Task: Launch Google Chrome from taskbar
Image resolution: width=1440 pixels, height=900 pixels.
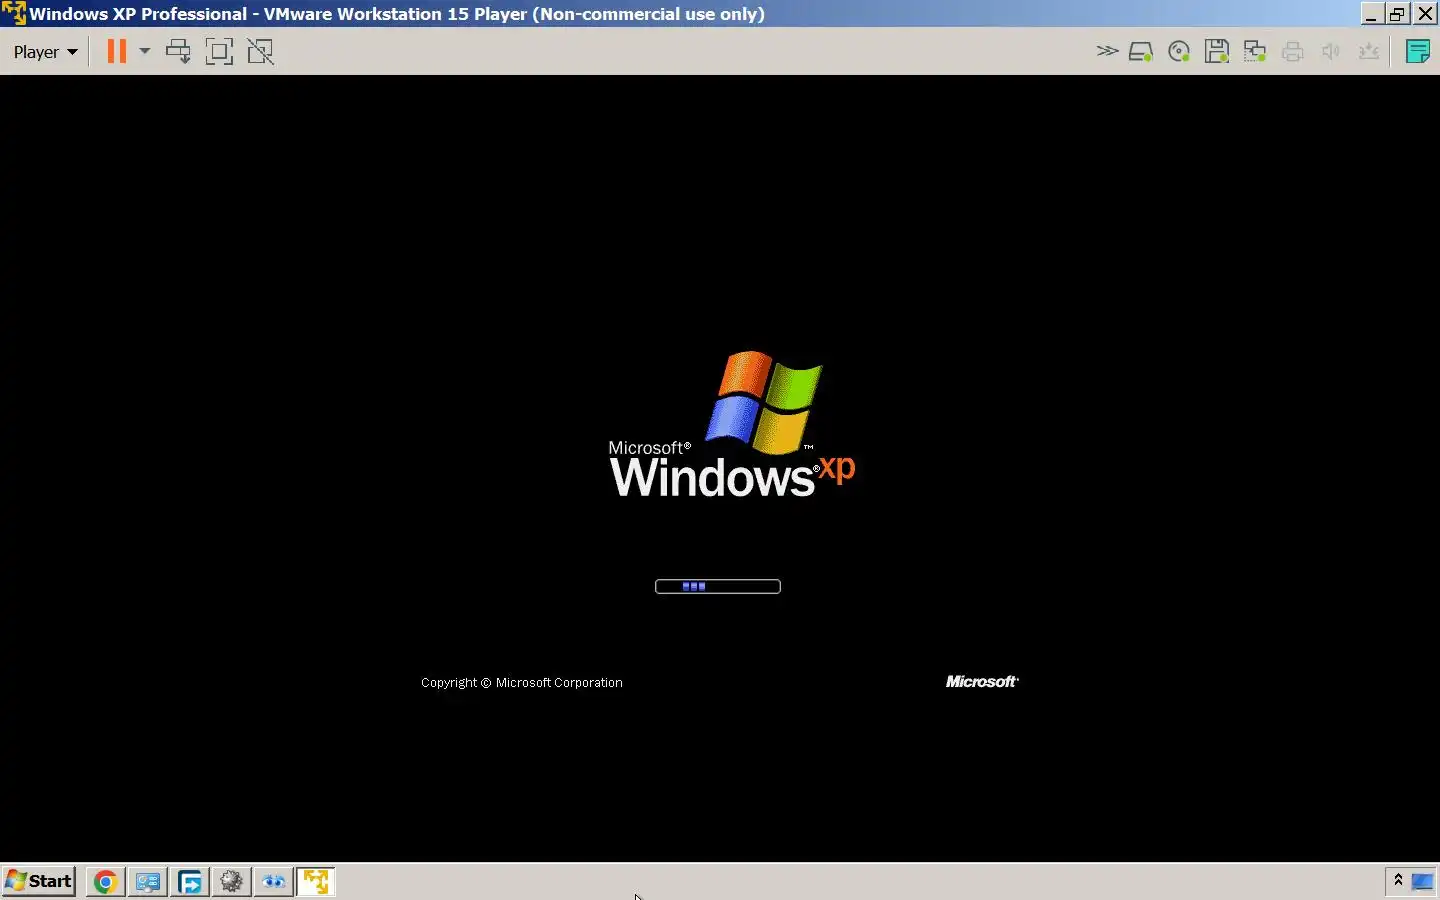Action: 105,881
